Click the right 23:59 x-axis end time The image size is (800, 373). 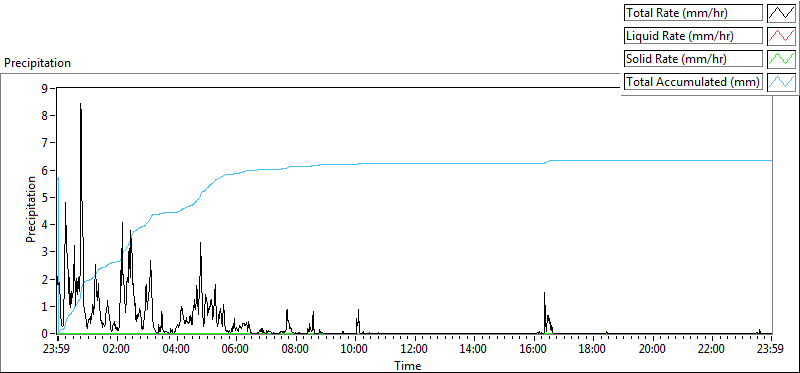[x=771, y=350]
